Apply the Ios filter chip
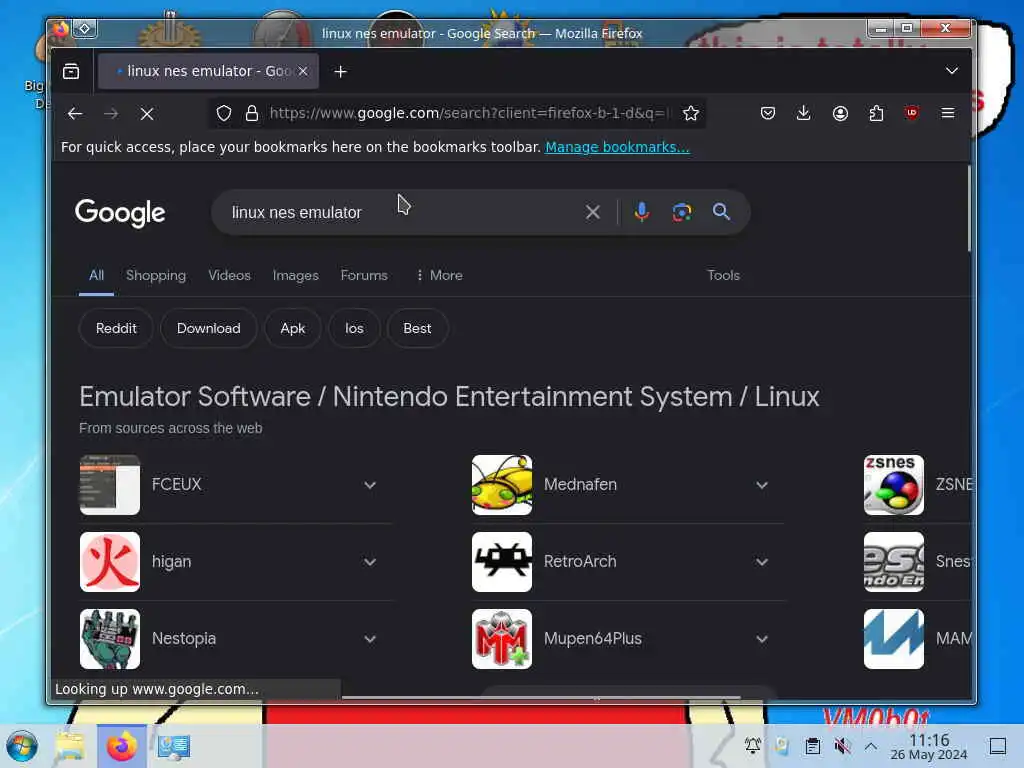Screen dimensions: 1024x768 (x=354, y=328)
